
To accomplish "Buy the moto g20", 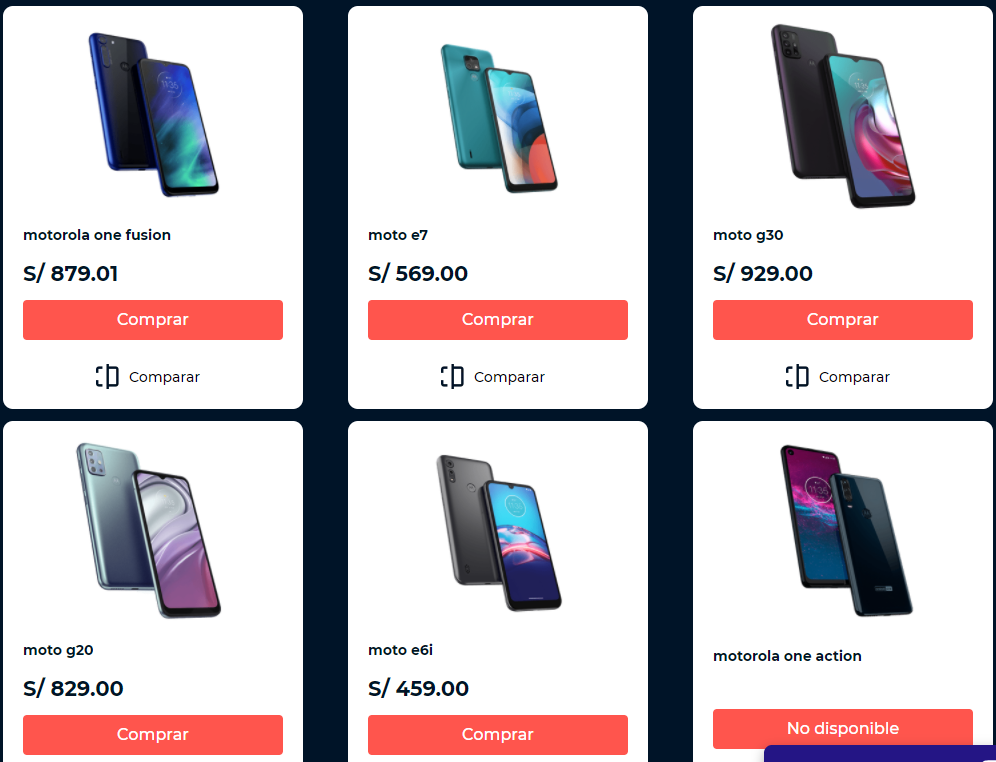I will click(x=153, y=735).
